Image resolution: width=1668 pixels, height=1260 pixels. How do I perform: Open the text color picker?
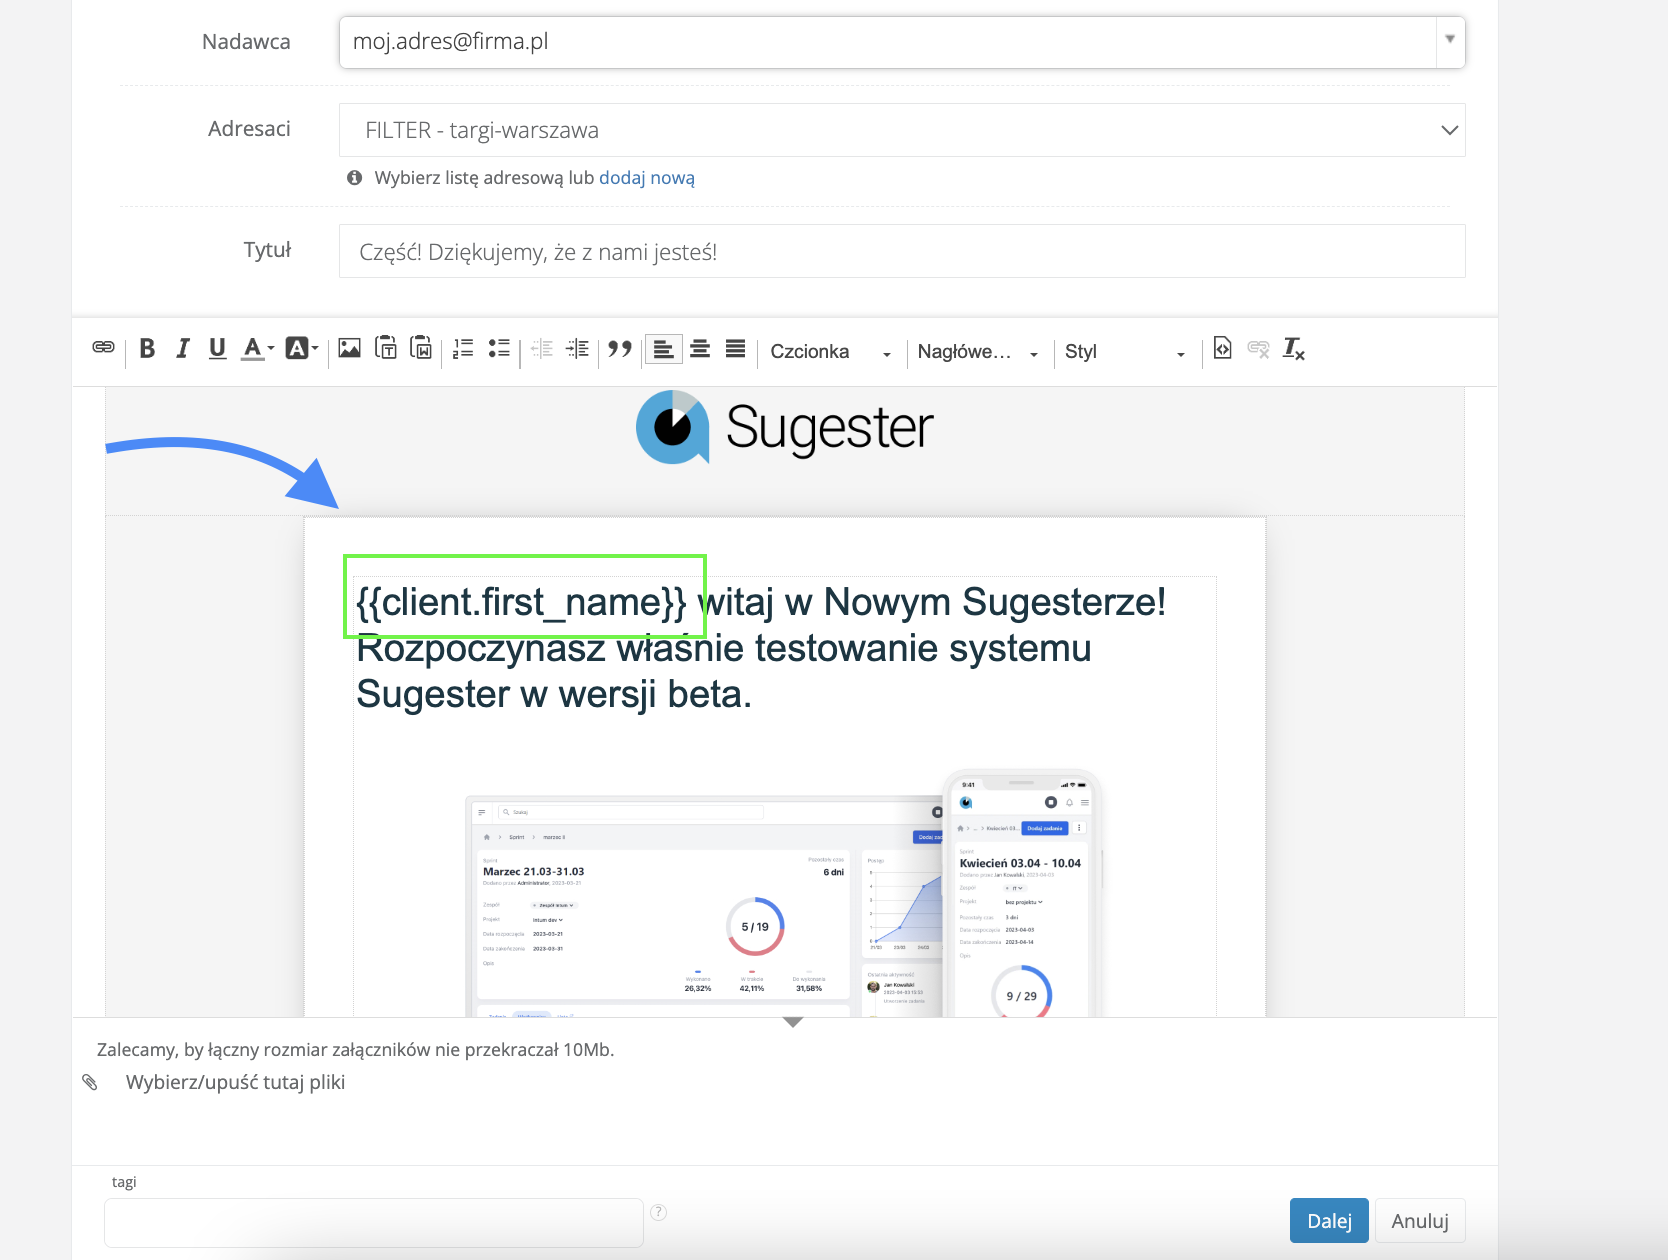coord(258,348)
